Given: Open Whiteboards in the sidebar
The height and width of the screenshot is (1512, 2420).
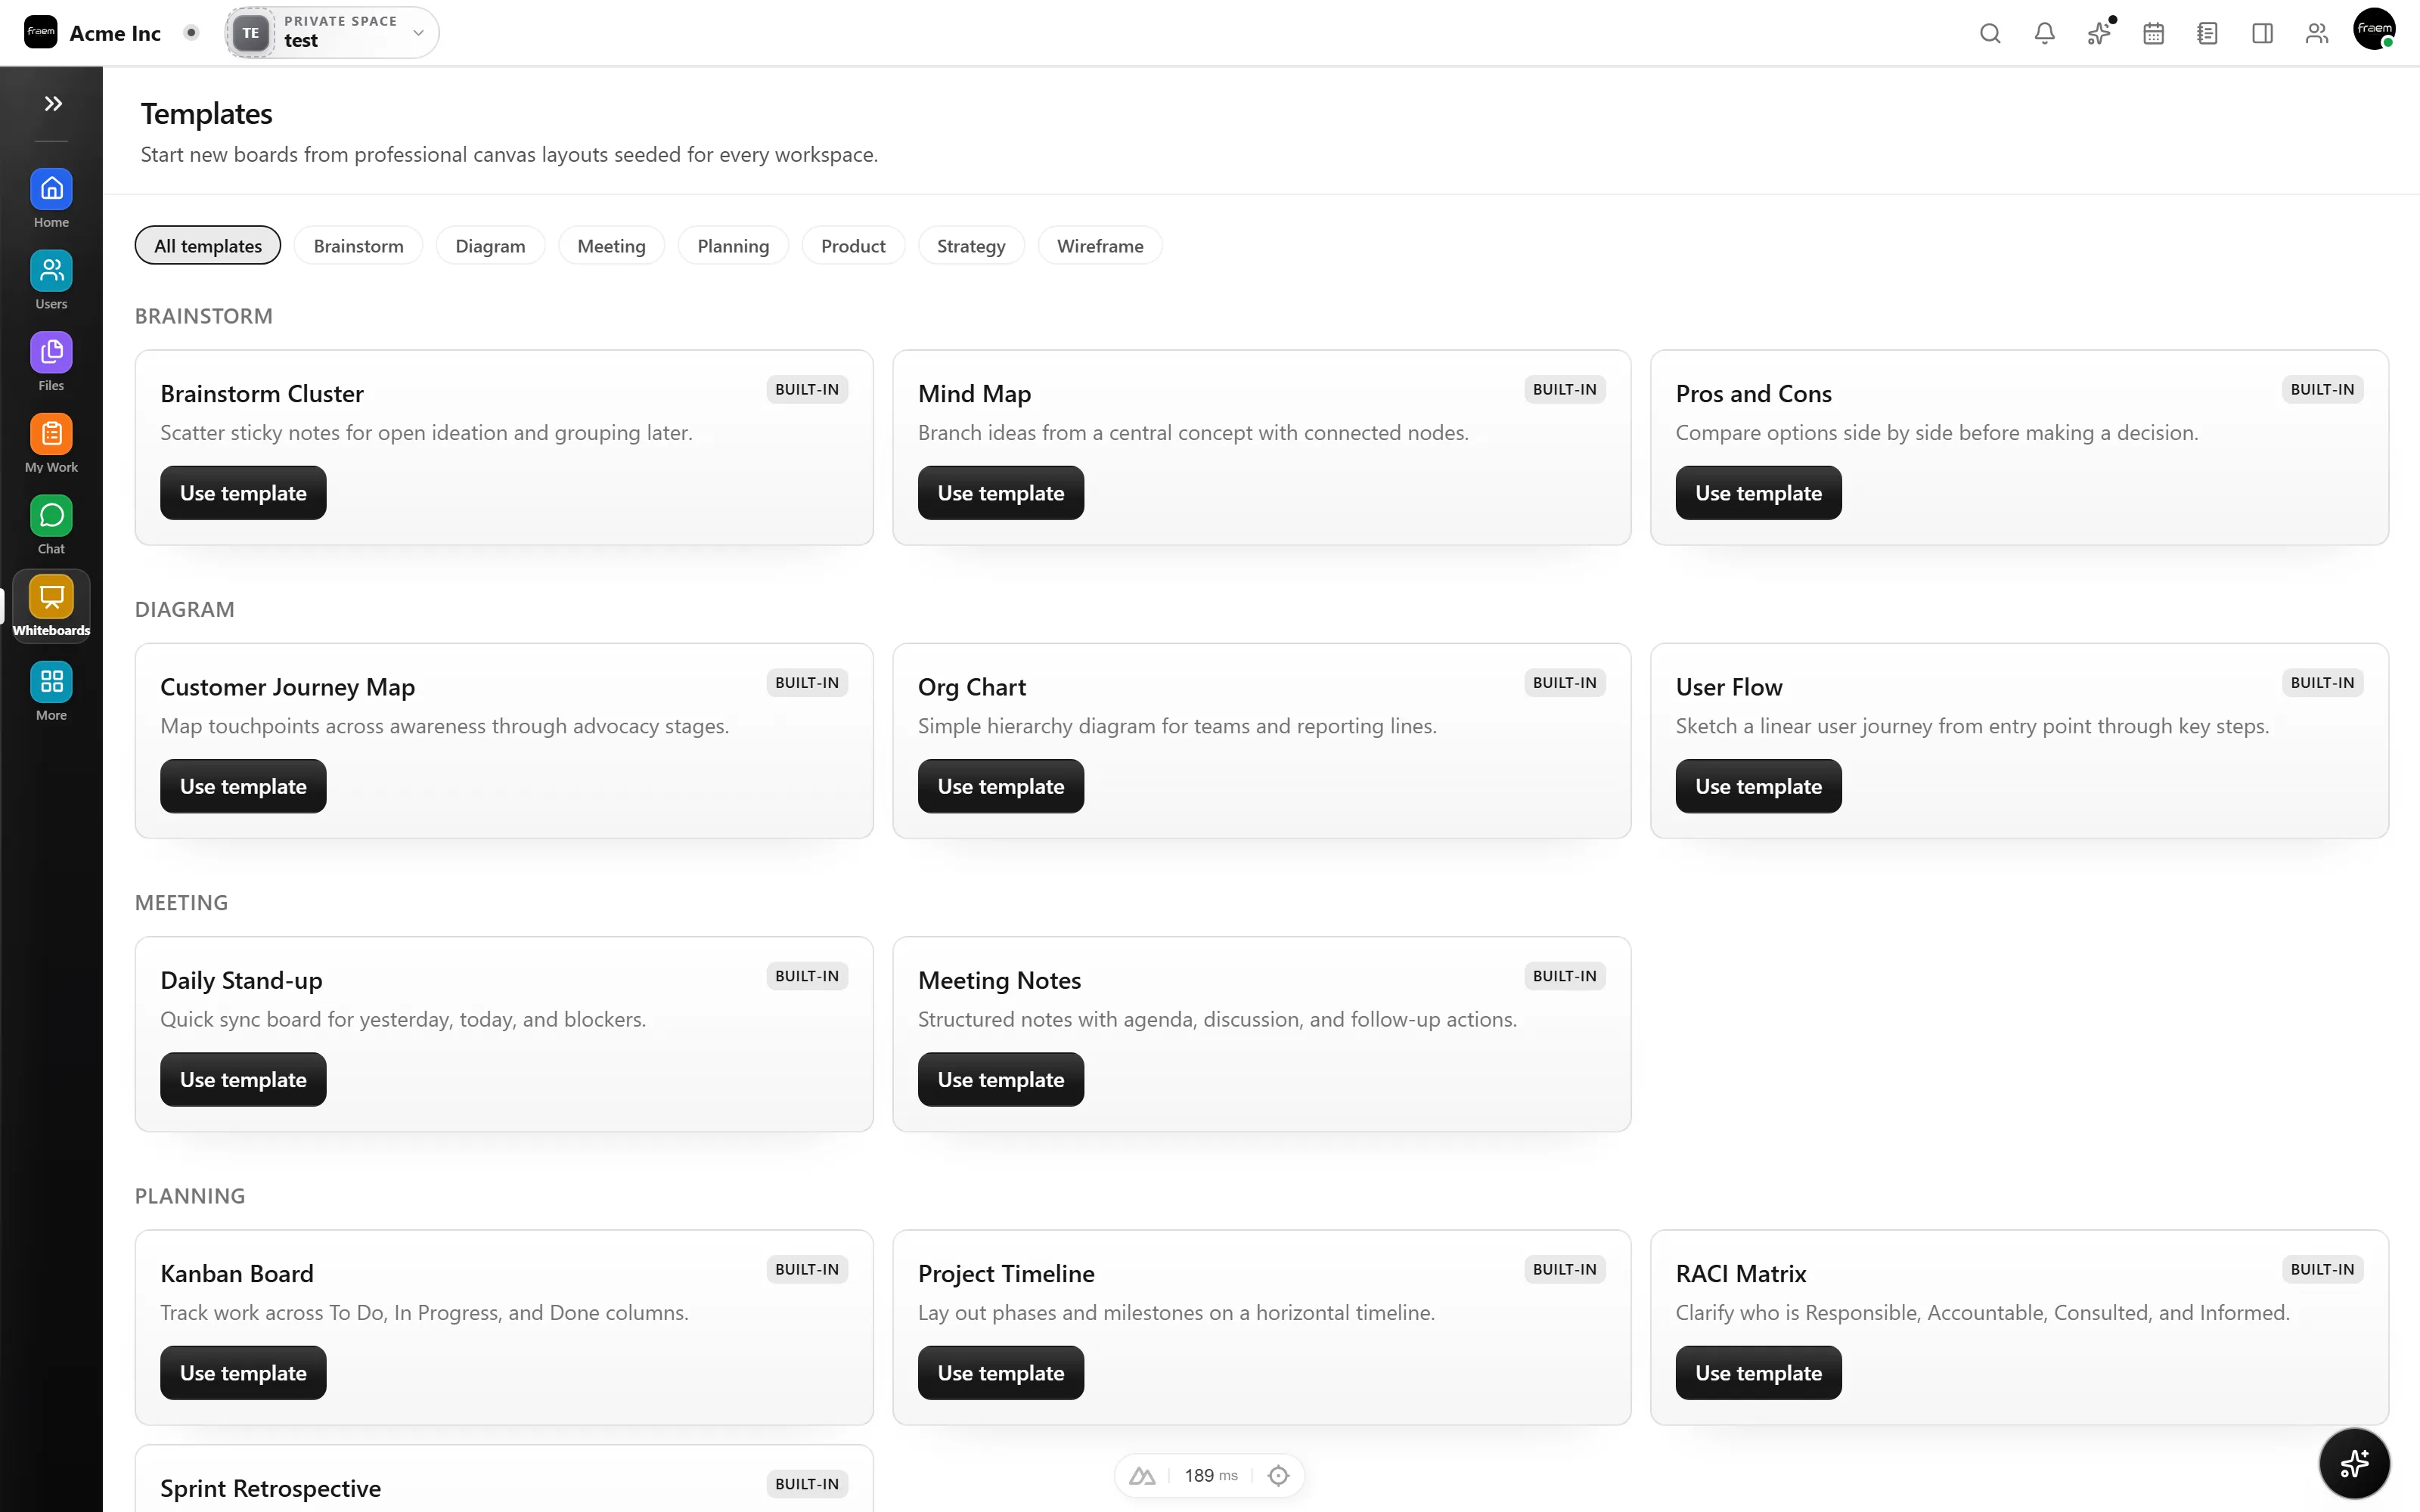Looking at the screenshot, I should point(51,606).
